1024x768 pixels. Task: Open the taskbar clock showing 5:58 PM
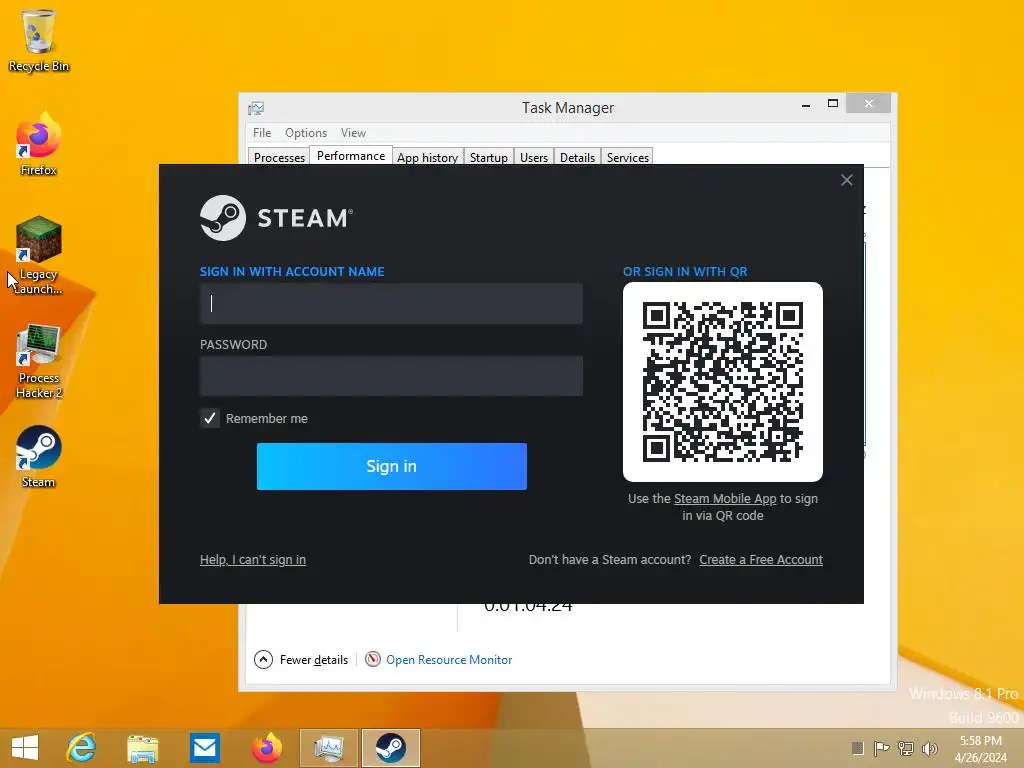pos(980,748)
